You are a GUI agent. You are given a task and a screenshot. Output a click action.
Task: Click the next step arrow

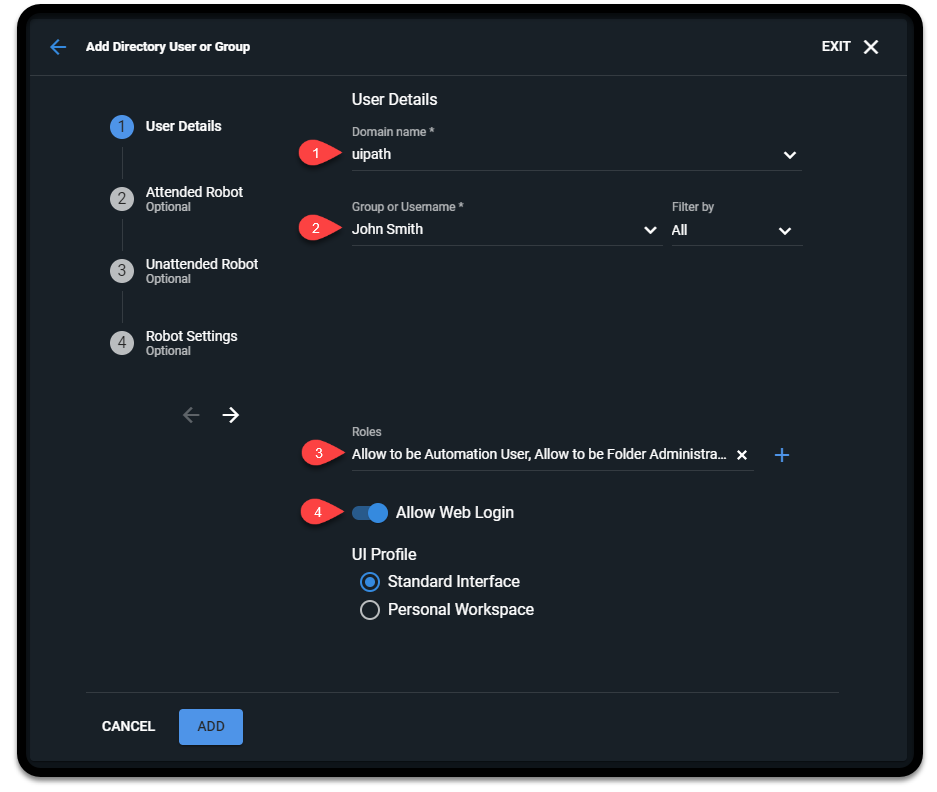pos(231,414)
